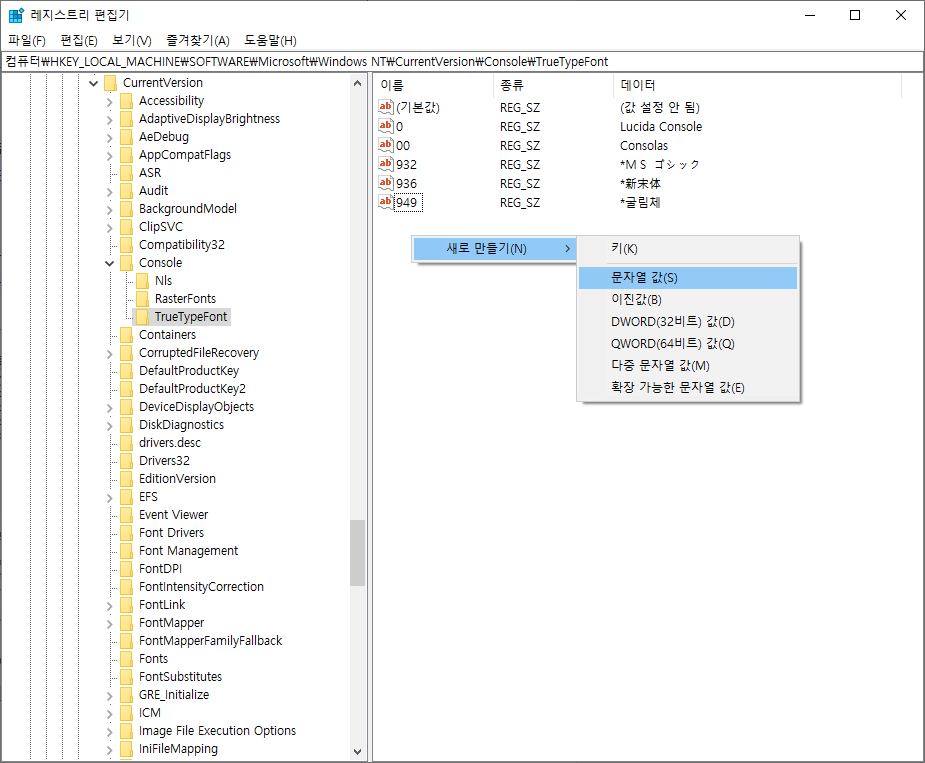
Task: Click the string value icon for 936
Action: pos(386,183)
